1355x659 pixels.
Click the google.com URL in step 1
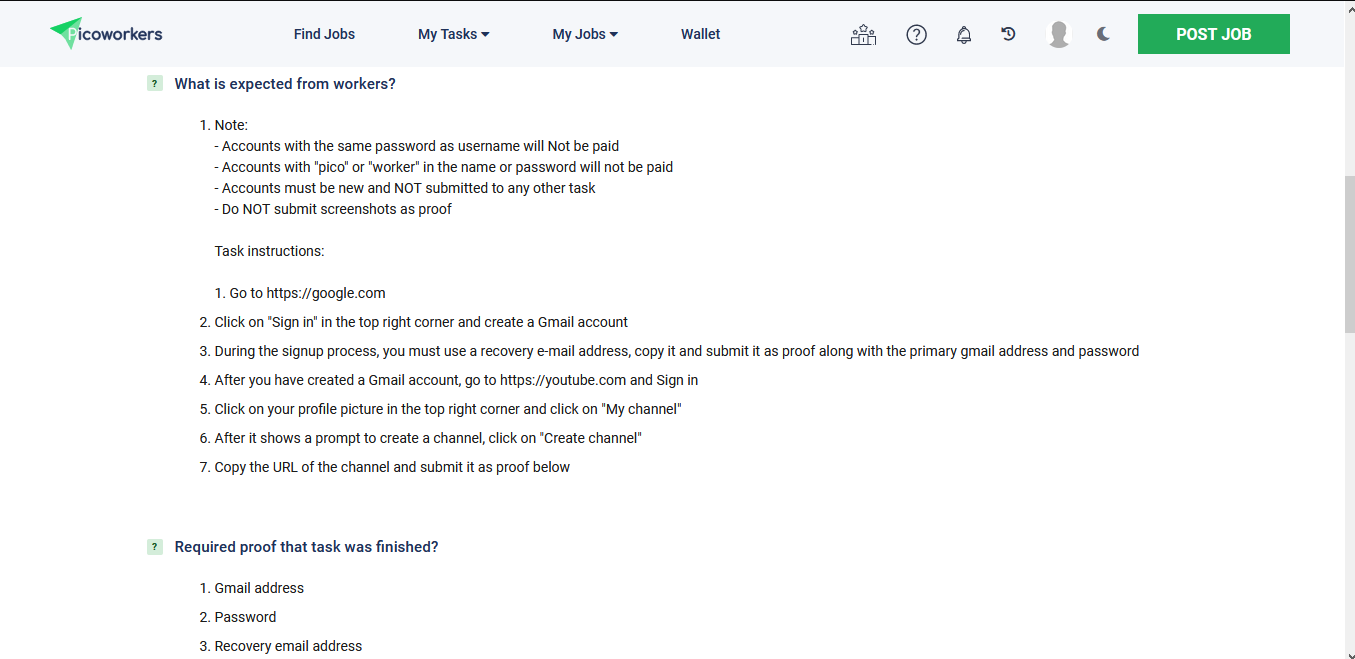tap(326, 293)
